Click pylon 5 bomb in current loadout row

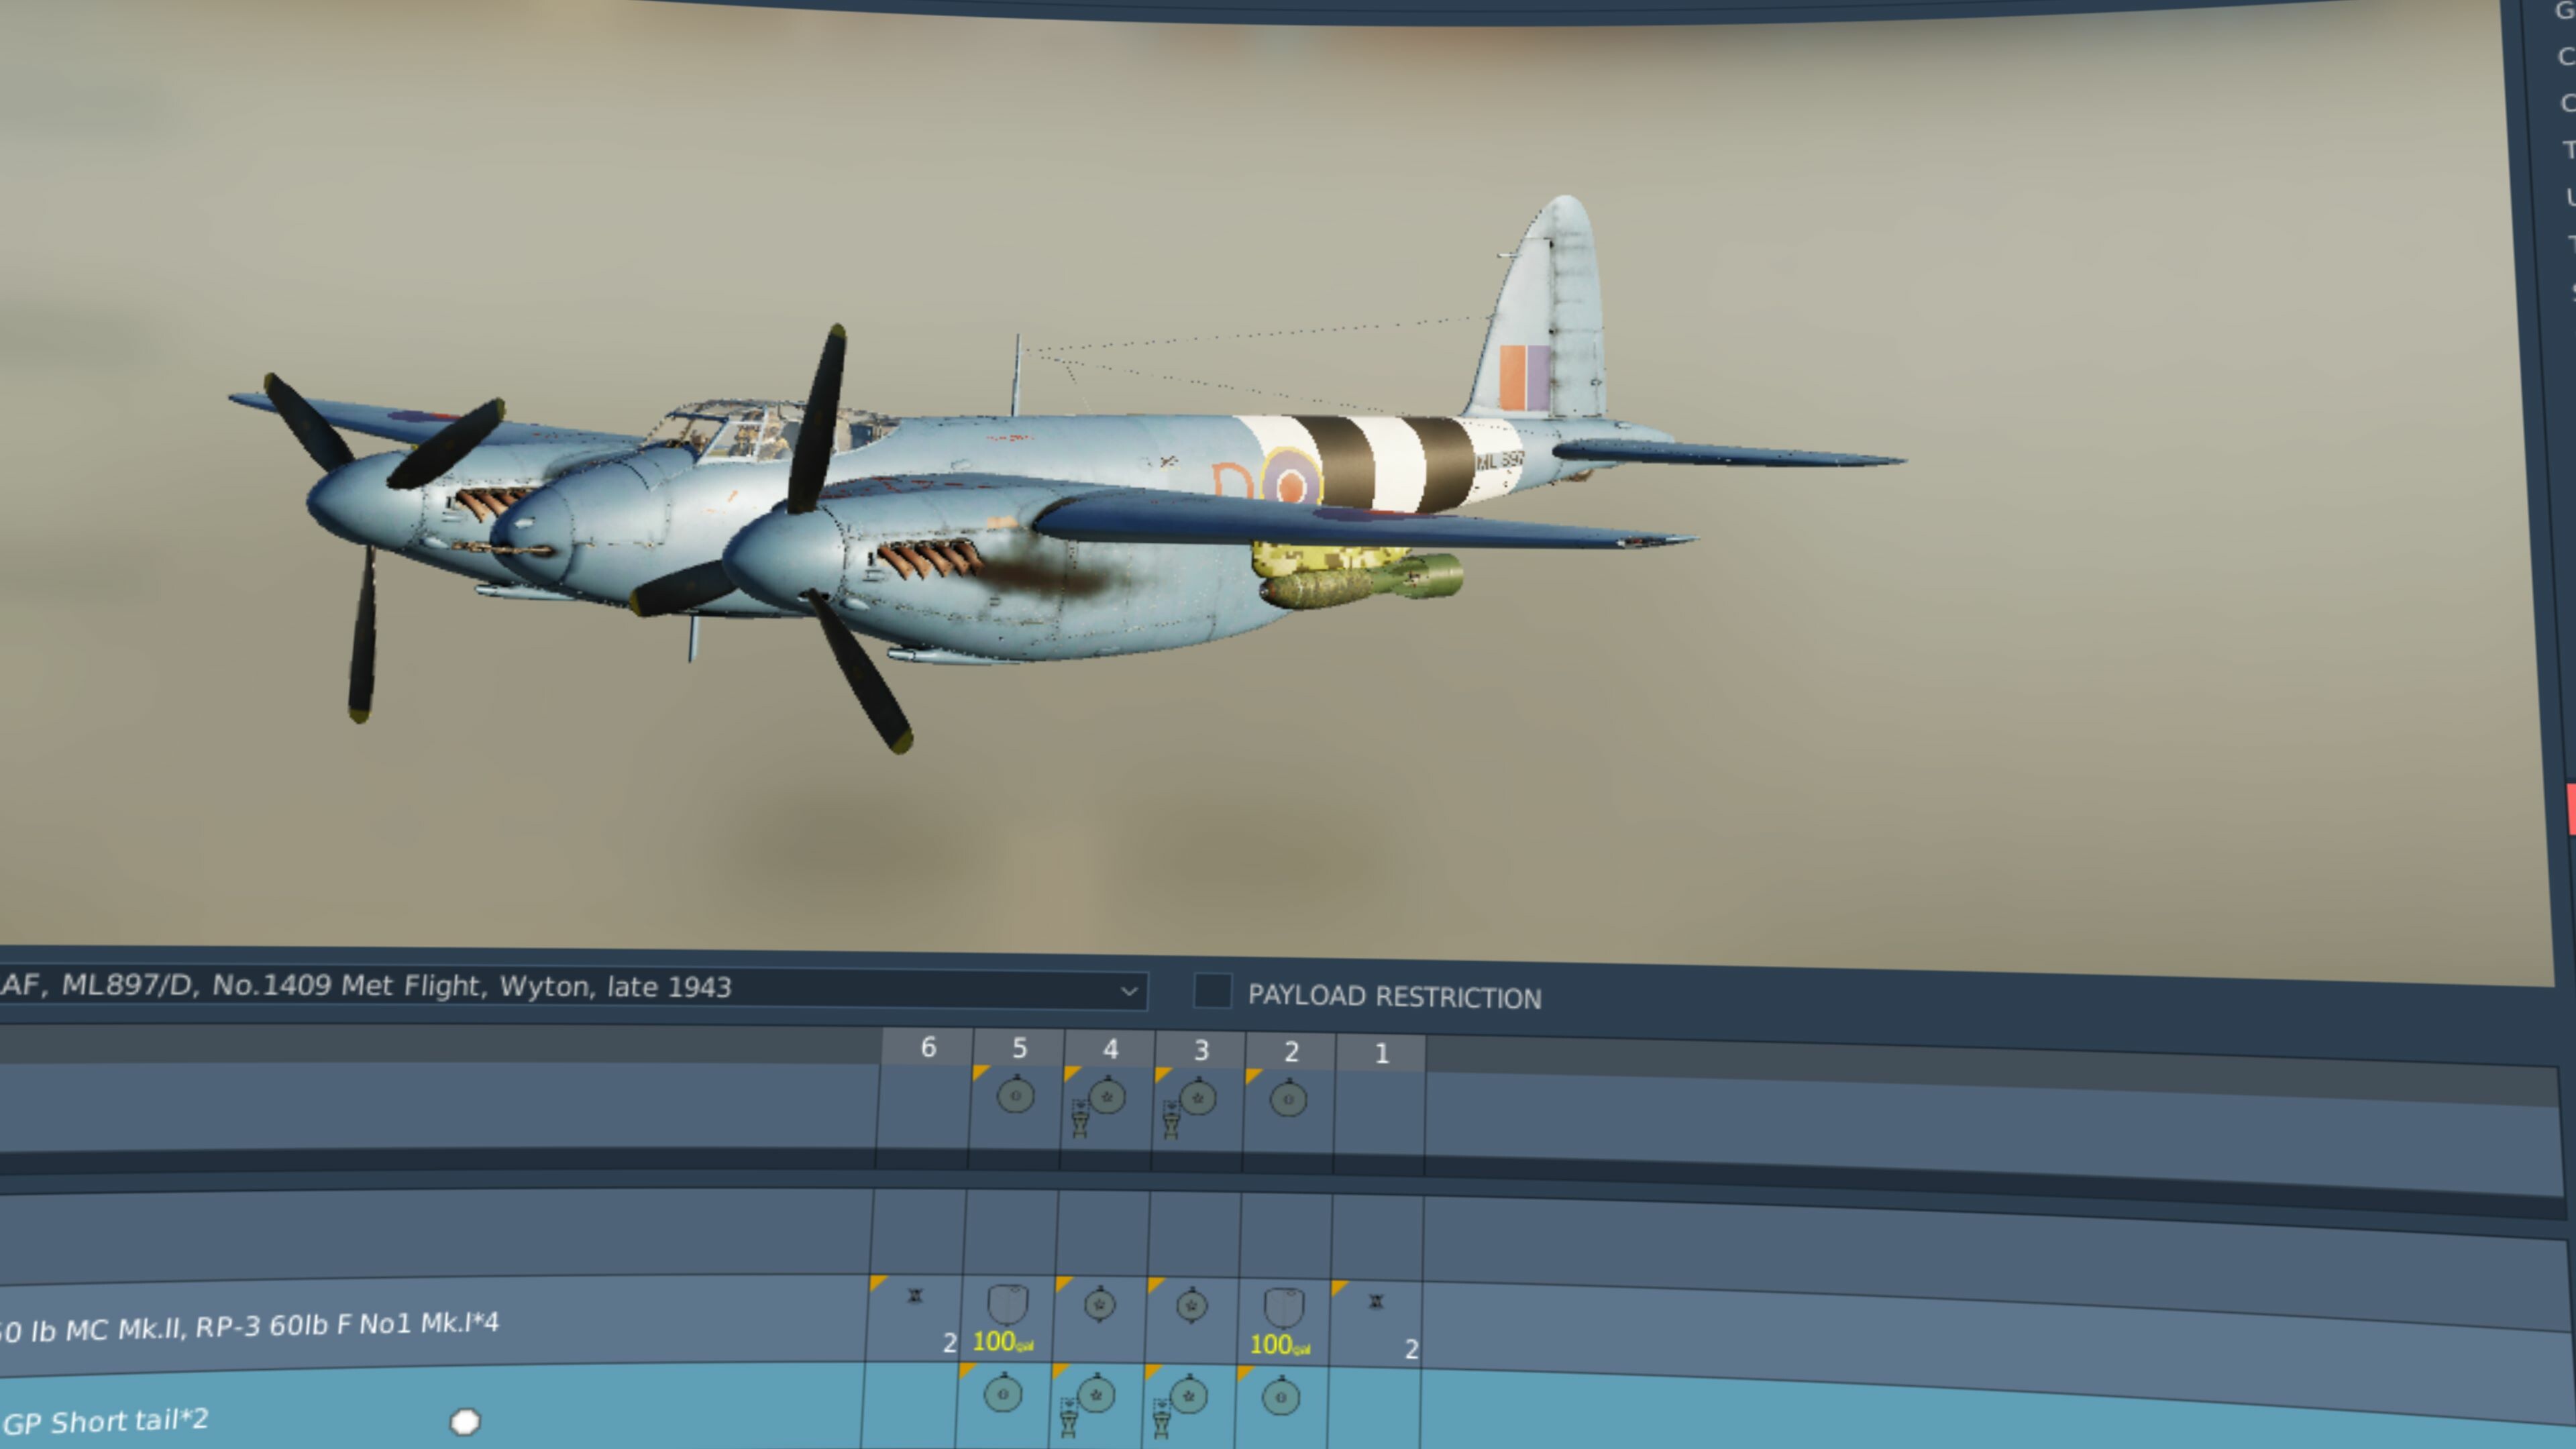tap(1015, 1095)
